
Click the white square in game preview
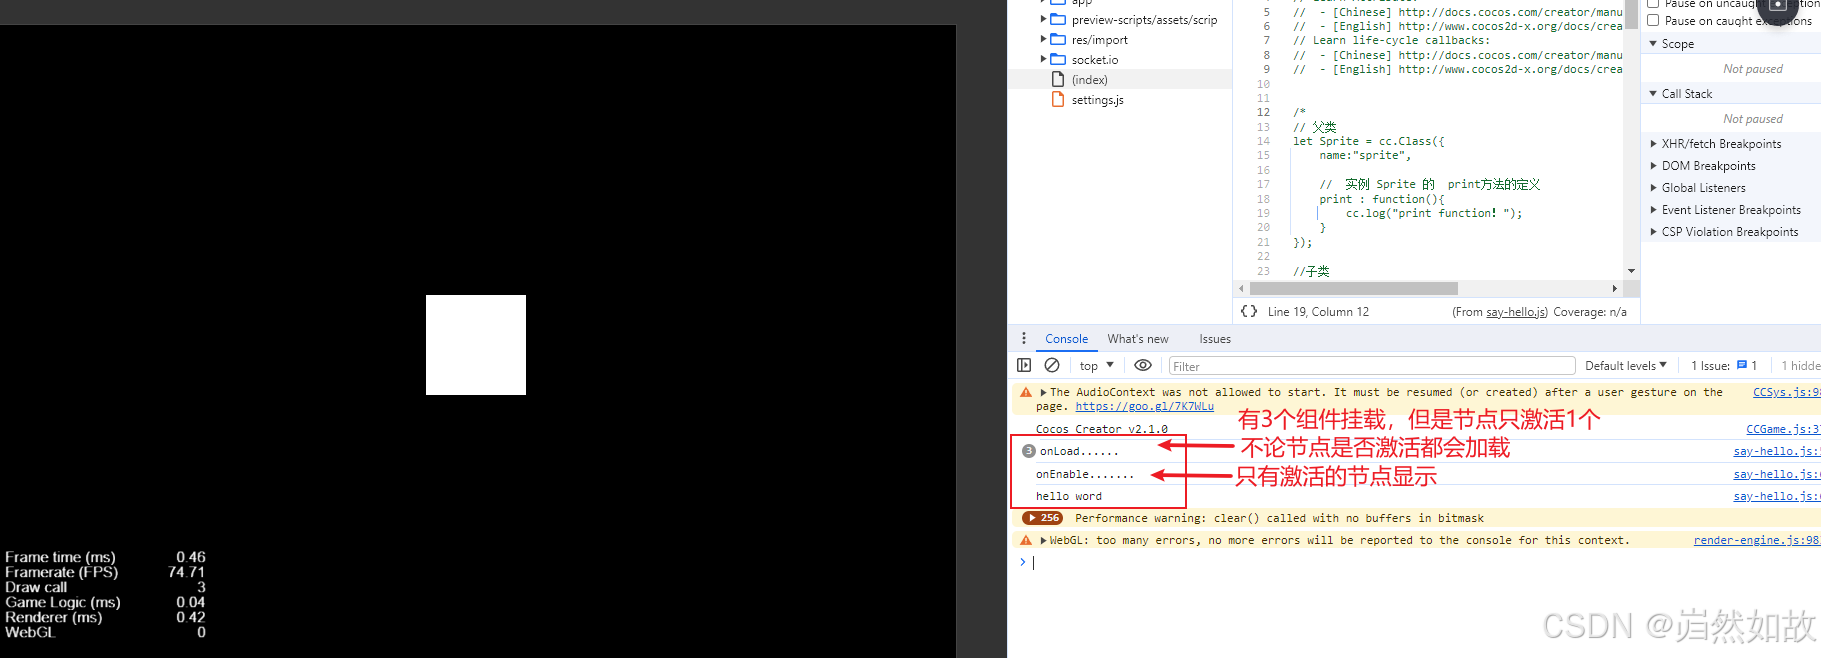click(476, 345)
